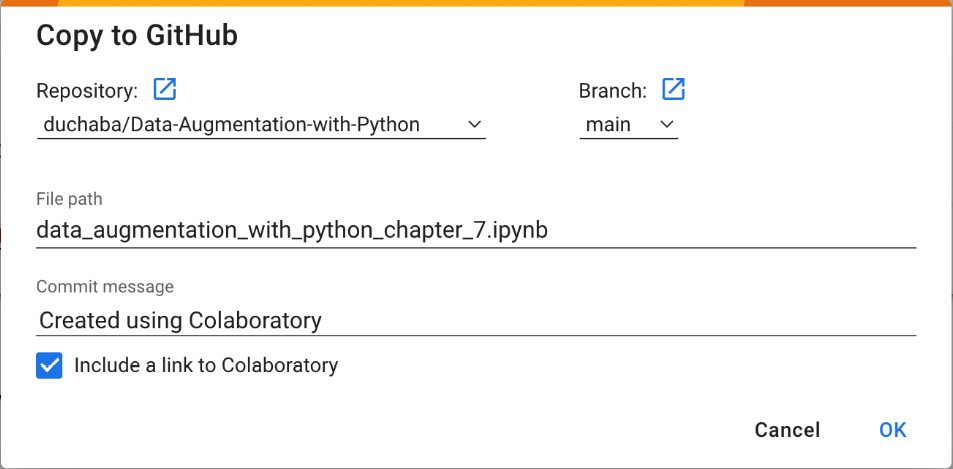Click the Branch label text
Viewport: 953px width, 469px height.
tap(613, 91)
